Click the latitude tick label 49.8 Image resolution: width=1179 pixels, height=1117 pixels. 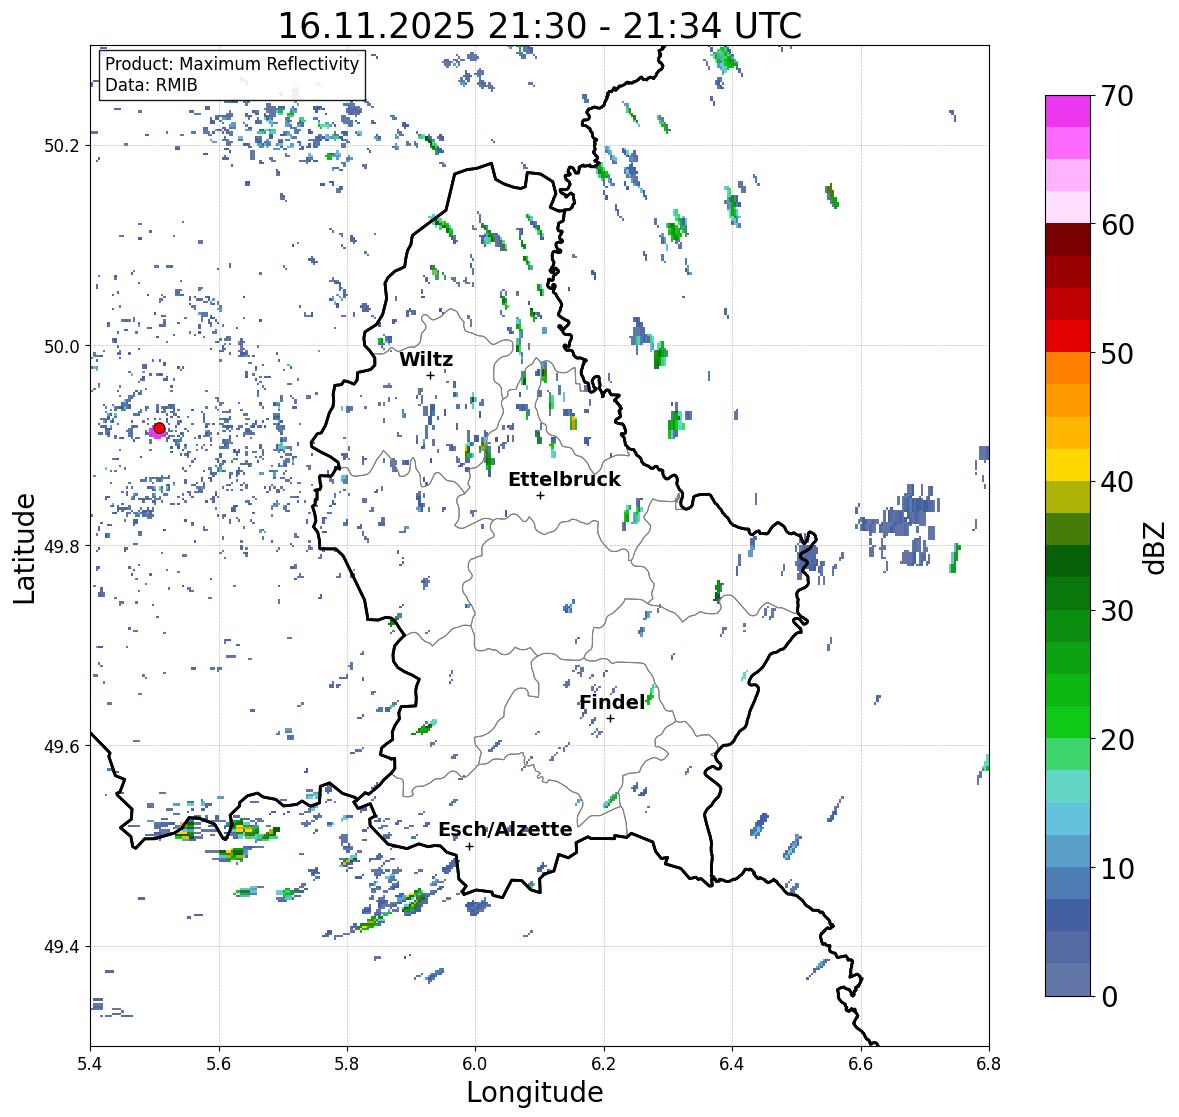[x=62, y=546]
